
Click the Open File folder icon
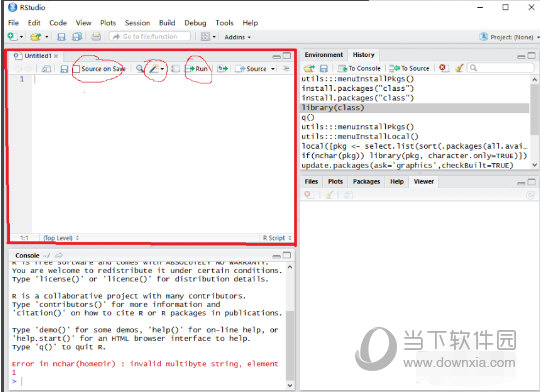(x=35, y=37)
